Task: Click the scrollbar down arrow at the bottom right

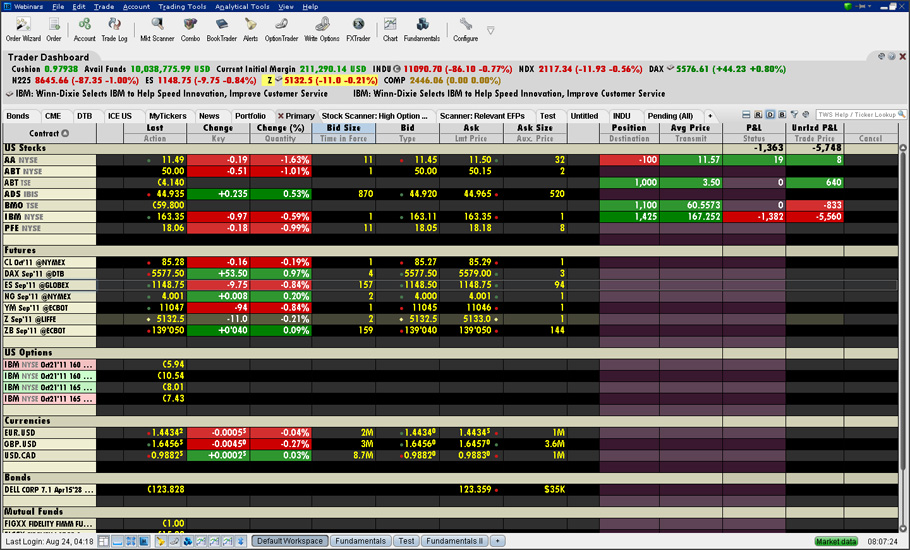Action: point(903,527)
